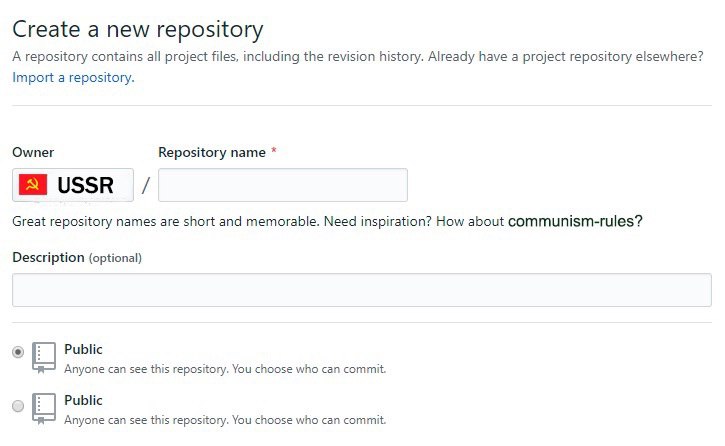Viewport: 725px width, 446px height.
Task: Click the Owner field label
Action: pyautogui.click(x=33, y=153)
